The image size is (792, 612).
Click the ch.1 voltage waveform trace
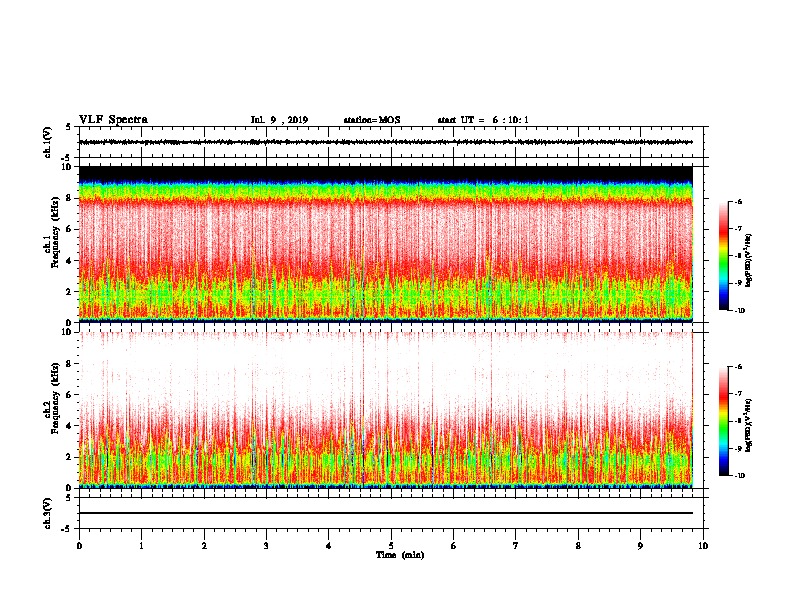(385, 142)
